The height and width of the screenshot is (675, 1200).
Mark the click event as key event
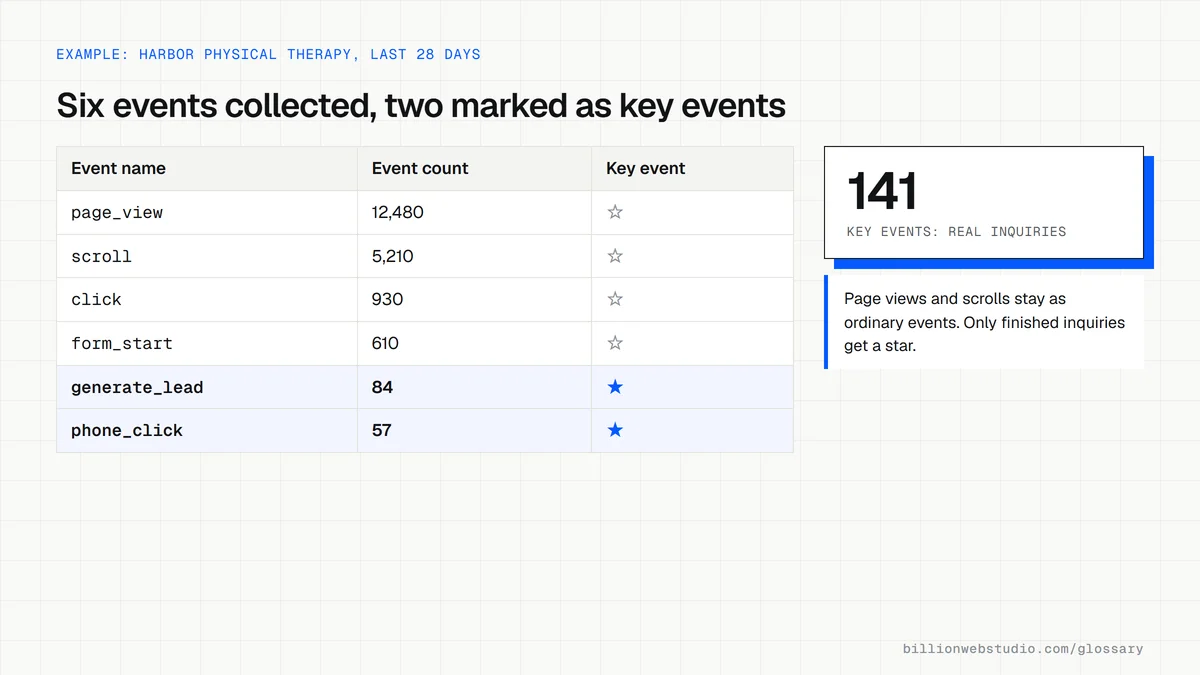(x=615, y=299)
